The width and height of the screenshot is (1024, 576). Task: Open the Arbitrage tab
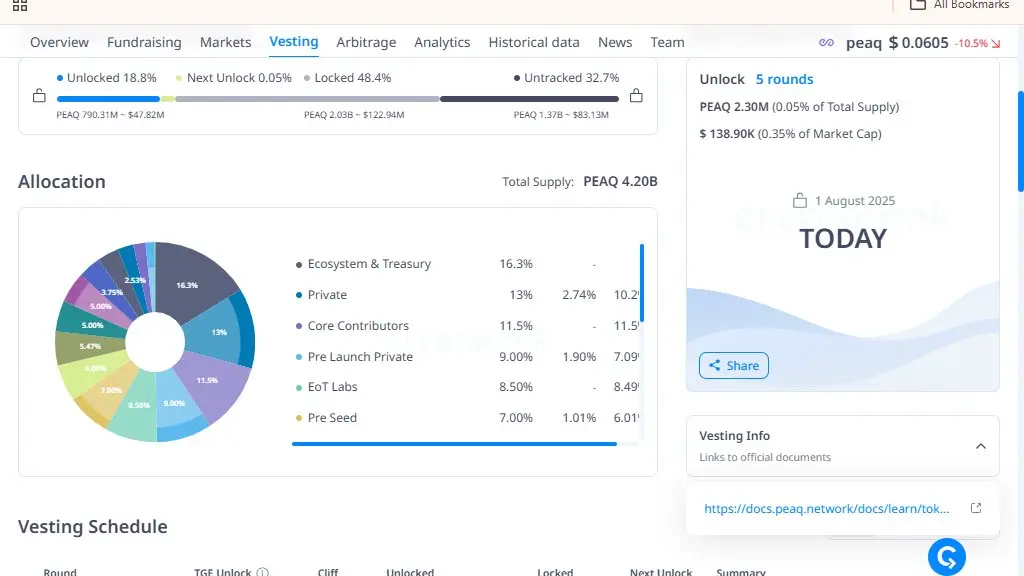pos(366,42)
